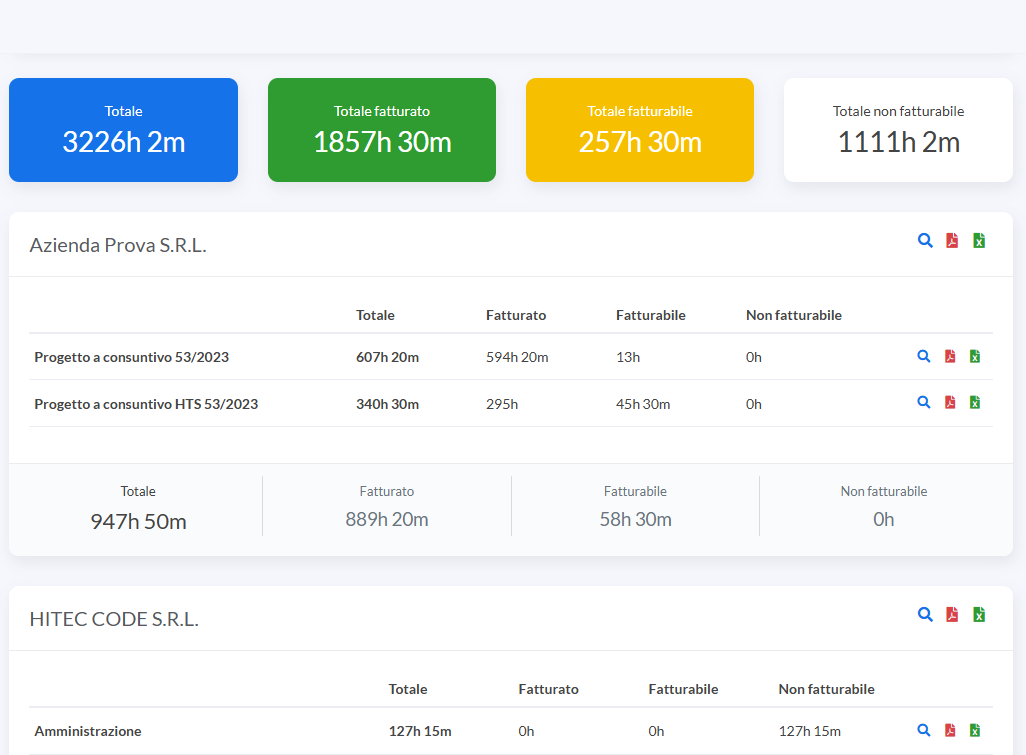The image size is (1026, 755).
Task: Click the magnifier icon in Amministrazione row
Action: point(924,730)
